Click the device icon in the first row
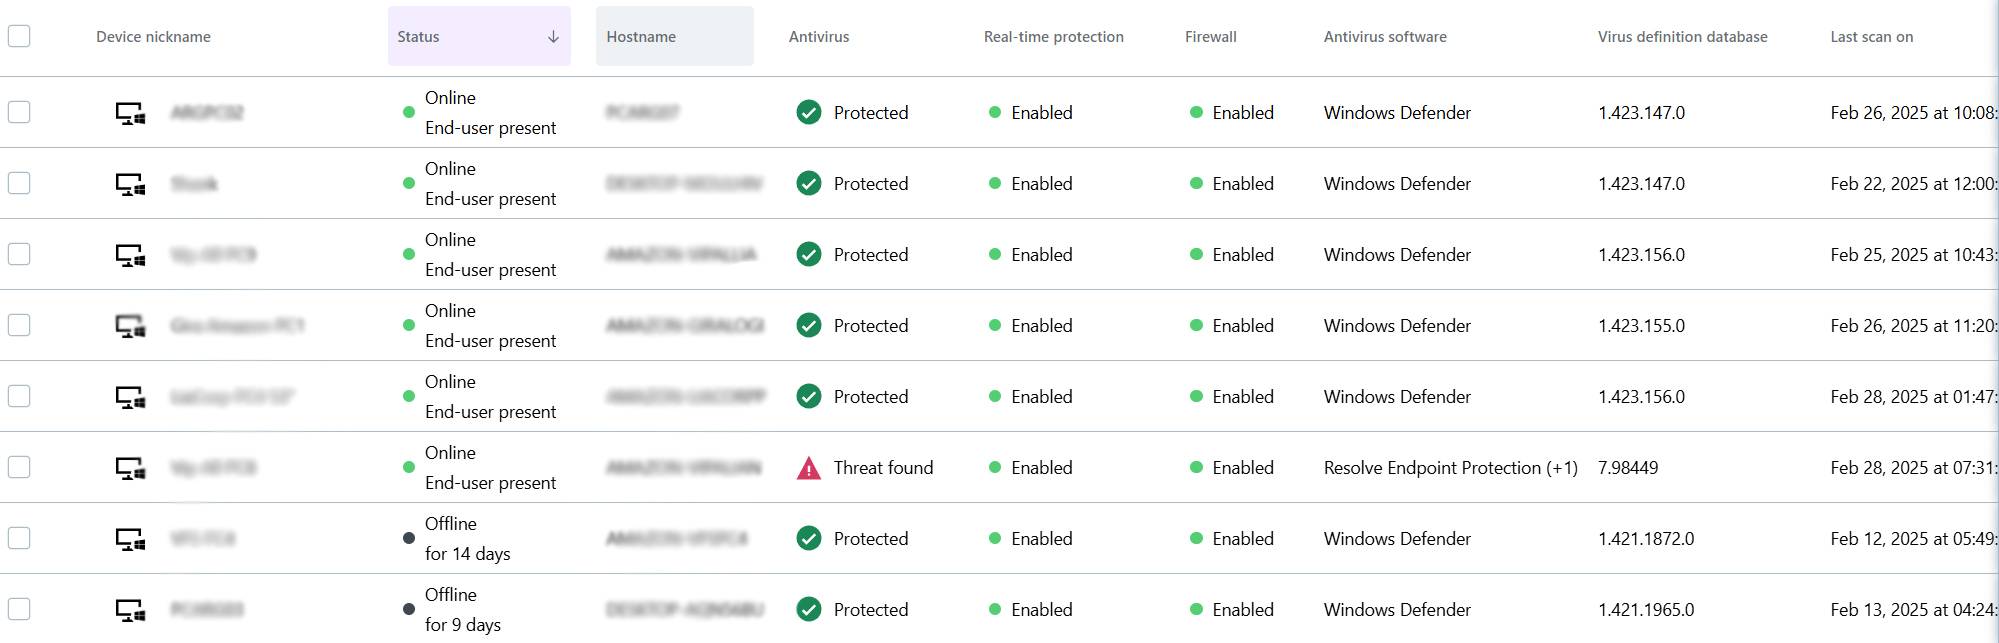Viewport: 1999px width, 643px height. tap(130, 113)
